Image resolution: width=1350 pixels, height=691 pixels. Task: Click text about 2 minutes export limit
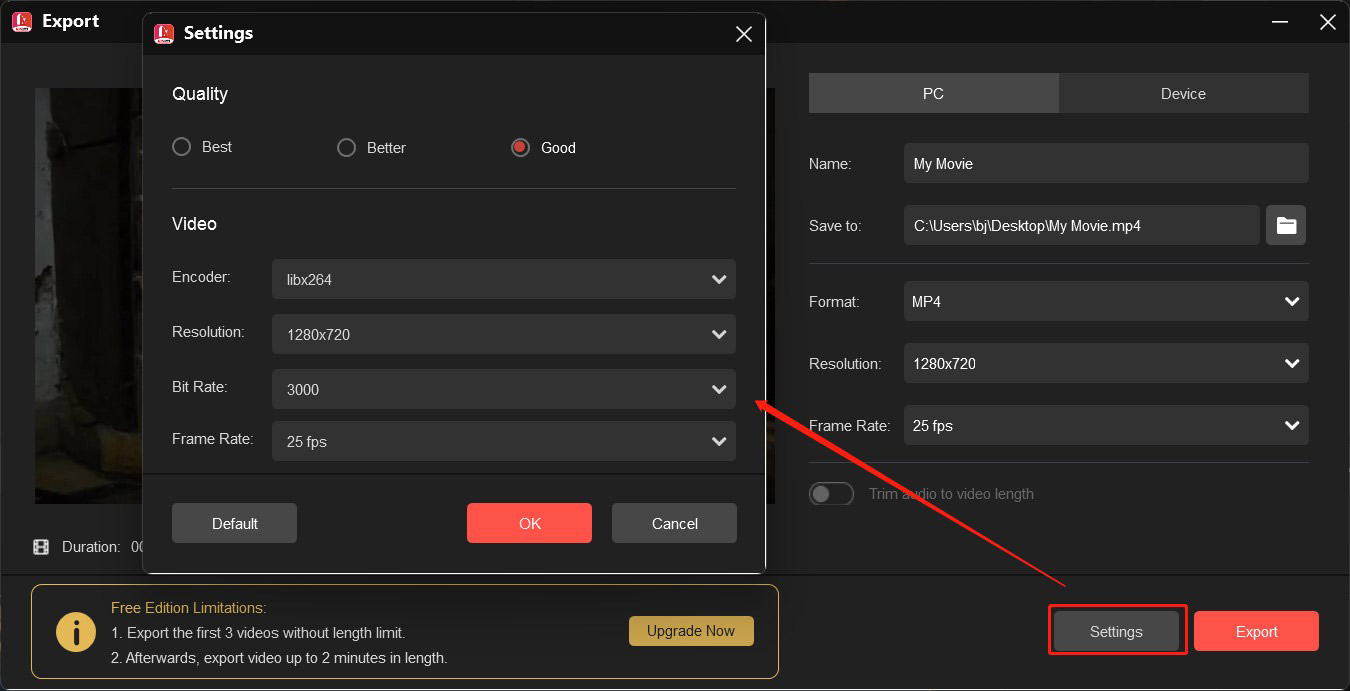(279, 658)
